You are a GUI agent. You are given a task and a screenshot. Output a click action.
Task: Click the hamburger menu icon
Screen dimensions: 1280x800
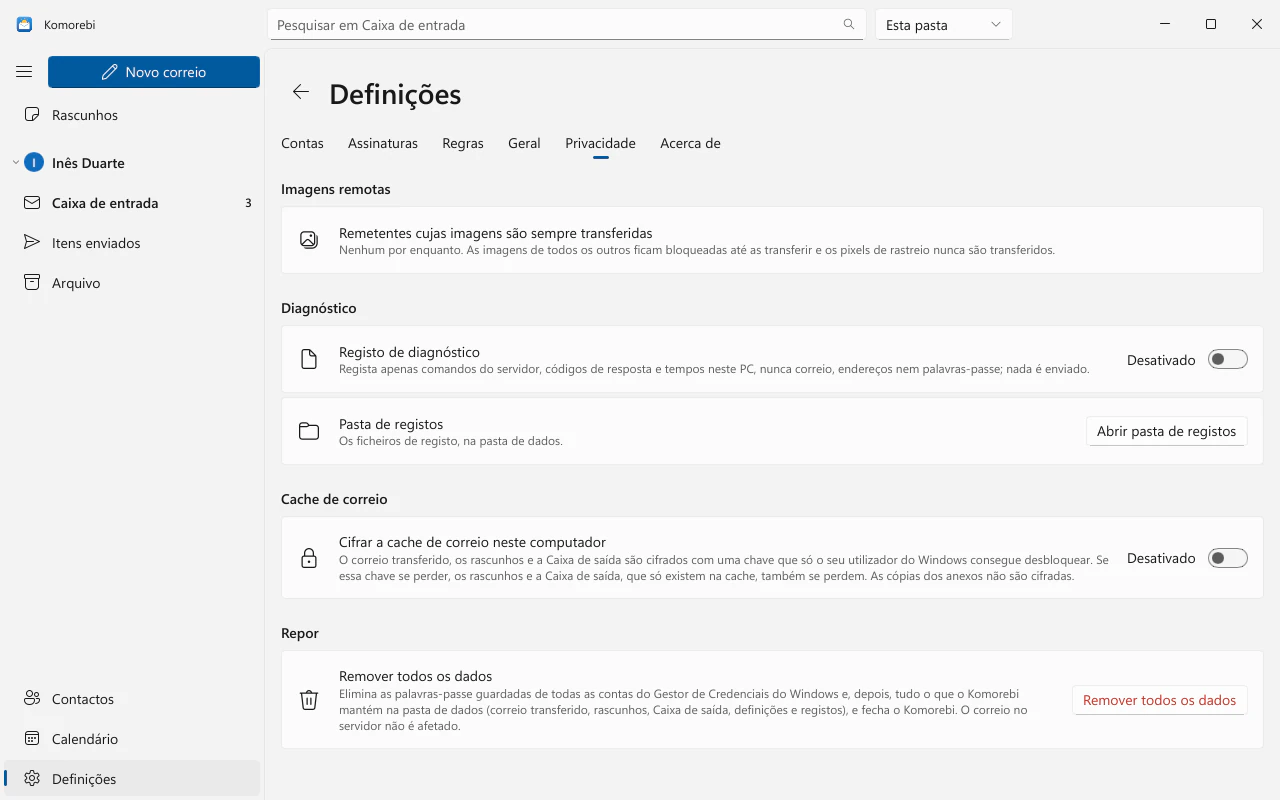pos(25,72)
